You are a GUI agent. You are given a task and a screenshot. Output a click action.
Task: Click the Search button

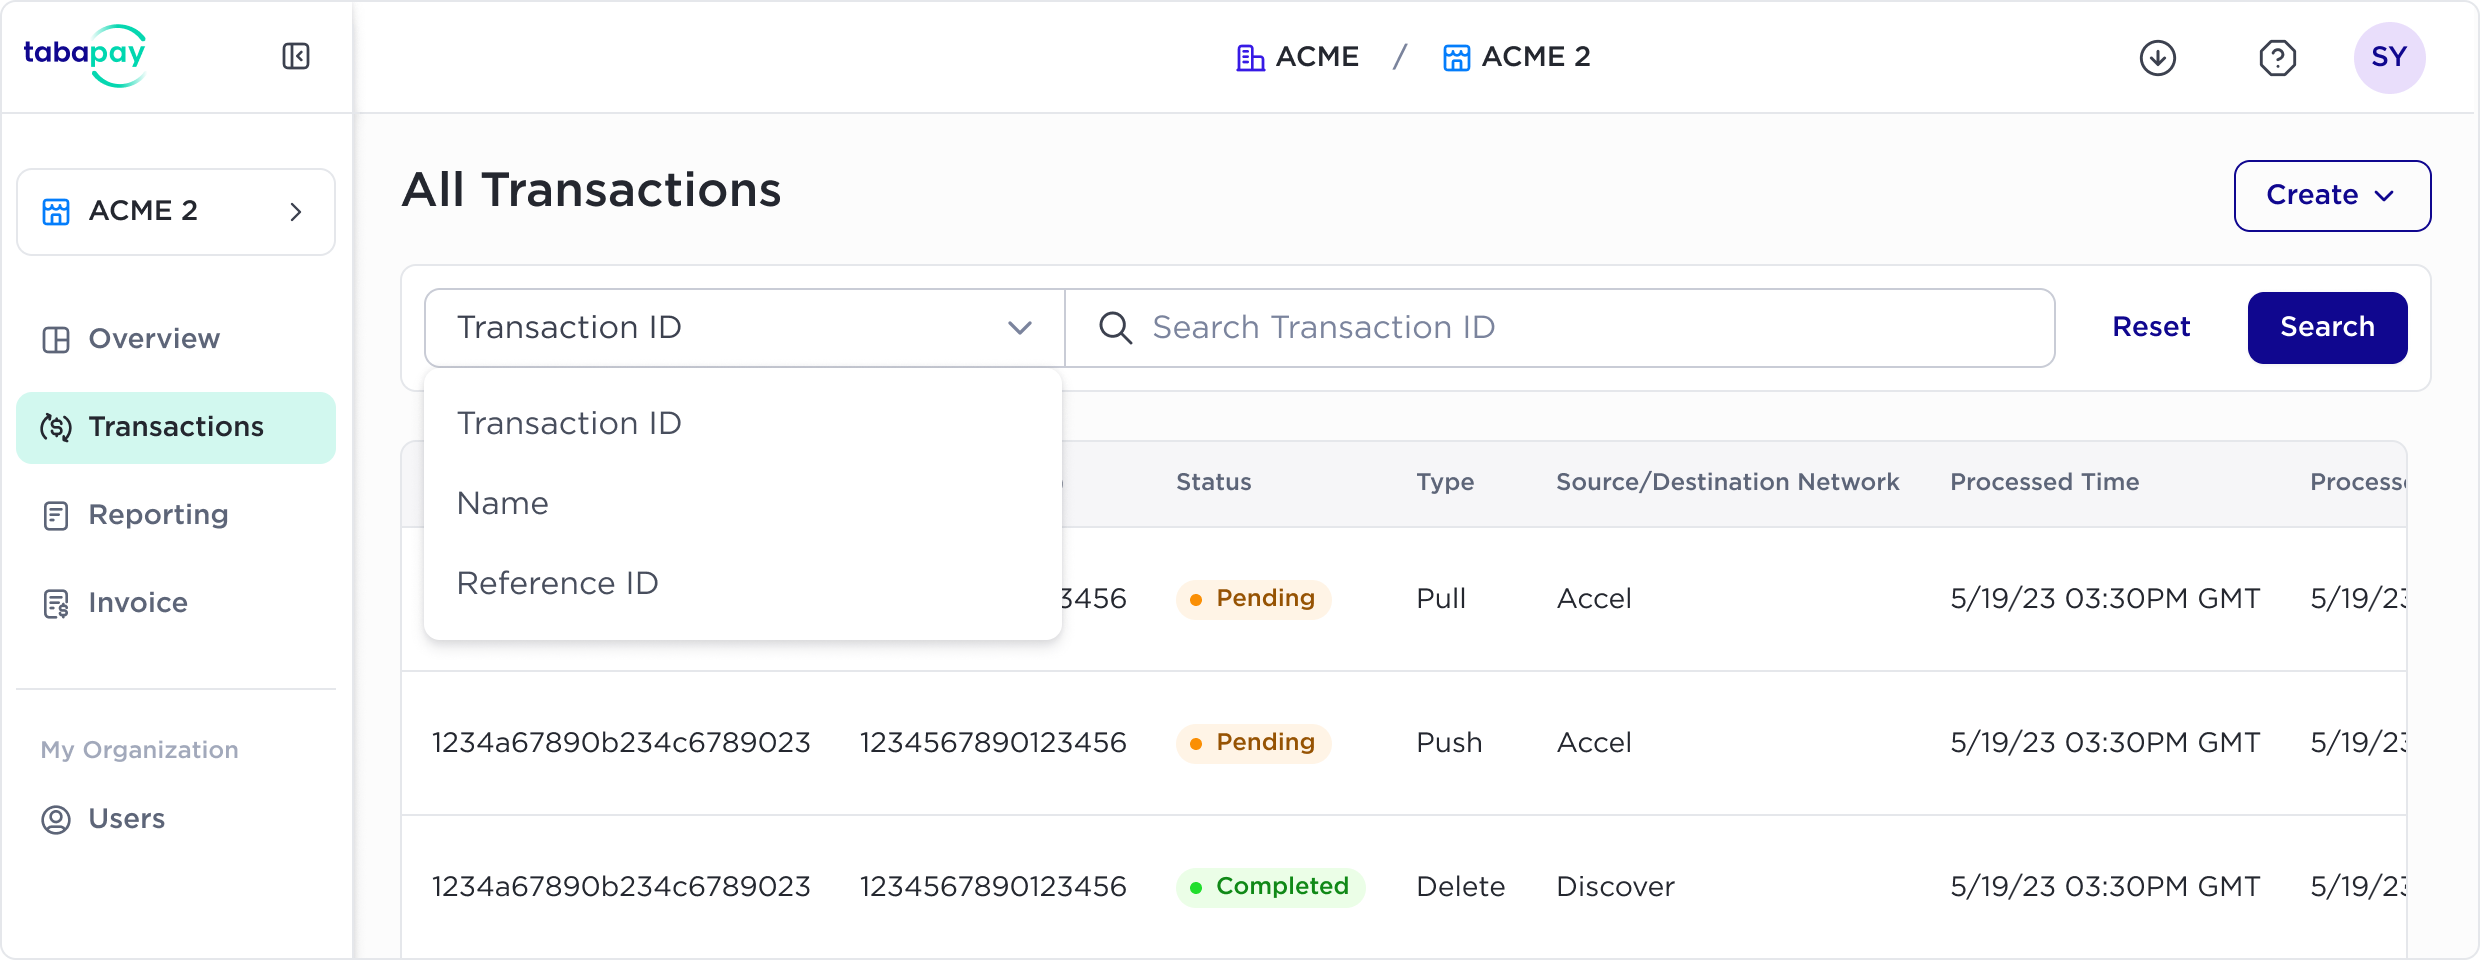click(2327, 327)
